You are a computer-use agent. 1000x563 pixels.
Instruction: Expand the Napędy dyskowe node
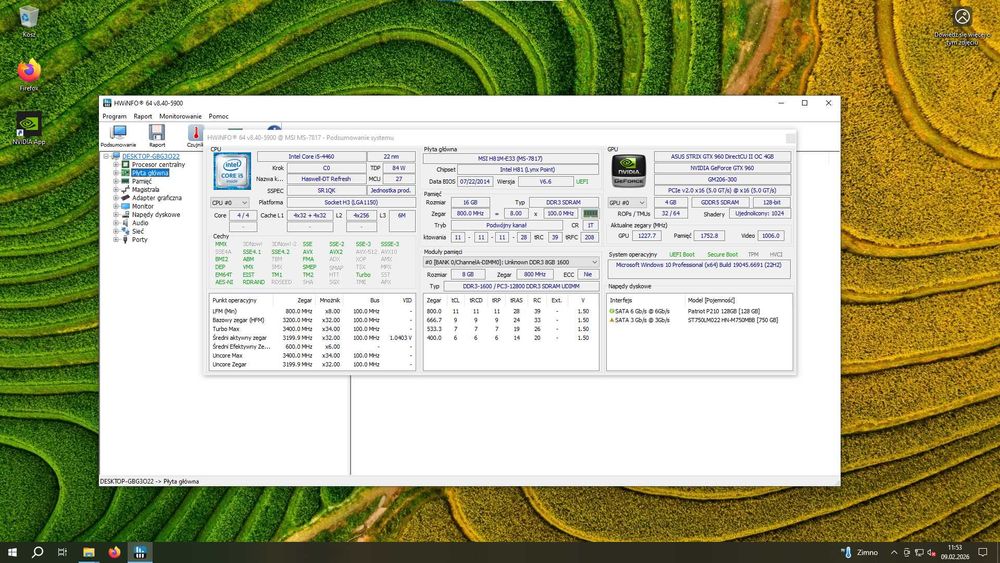point(116,214)
